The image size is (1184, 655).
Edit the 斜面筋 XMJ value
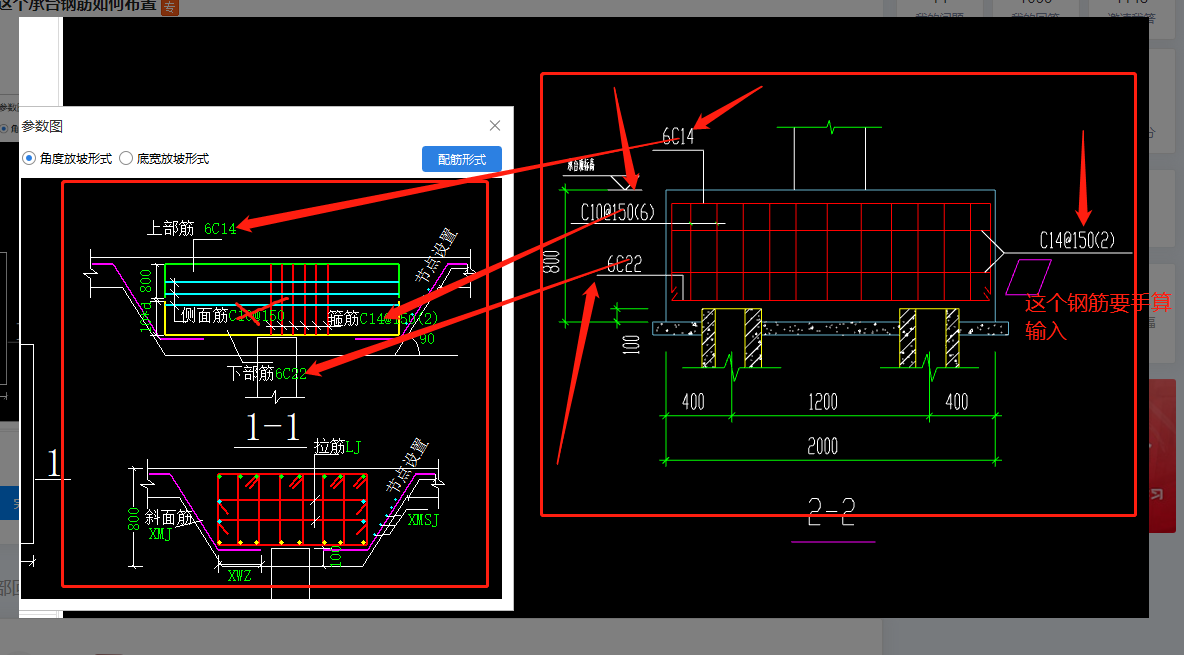[160, 534]
